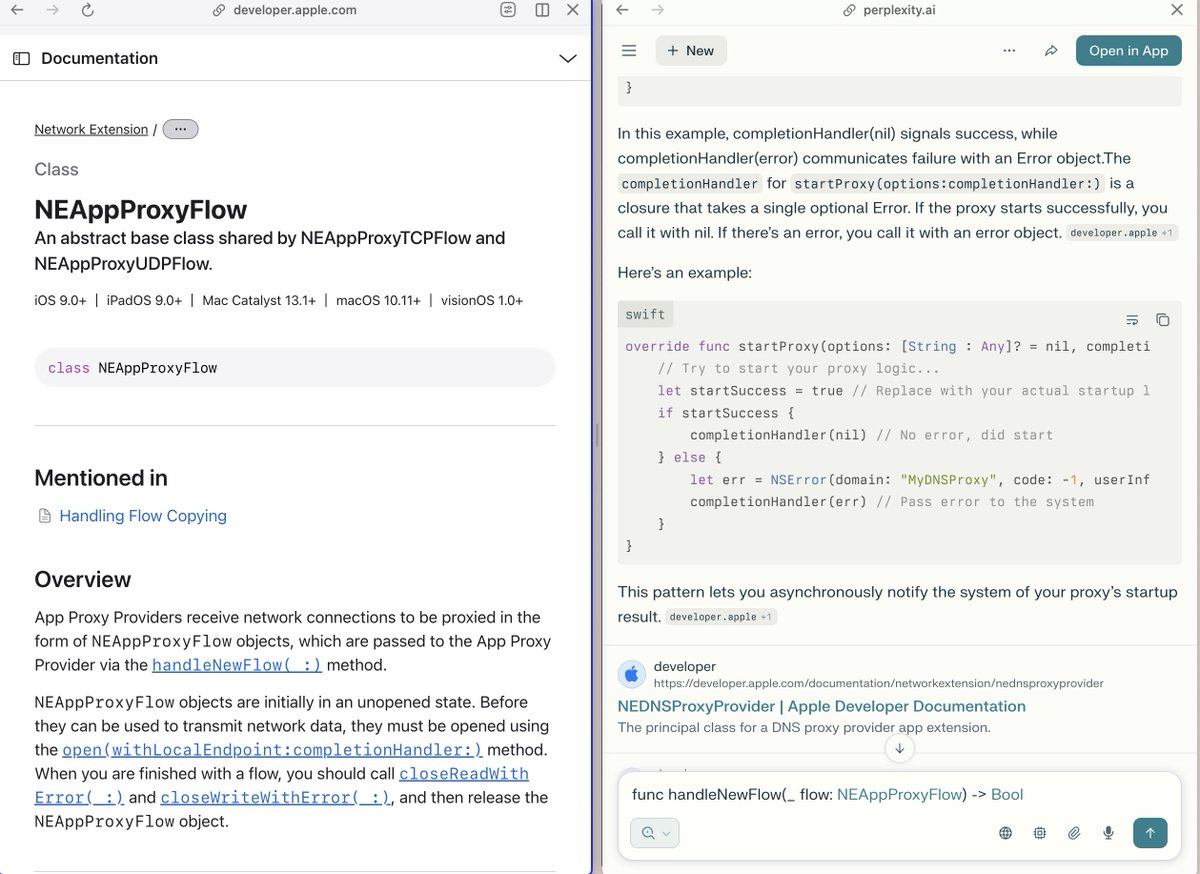Click the Perplexity query input field
Viewport: 1200px width, 874px height.
(899, 795)
